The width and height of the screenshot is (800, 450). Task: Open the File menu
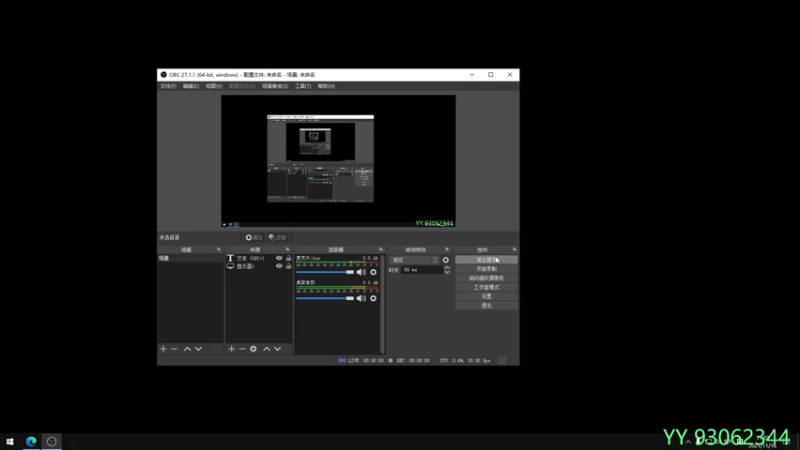(x=168, y=86)
